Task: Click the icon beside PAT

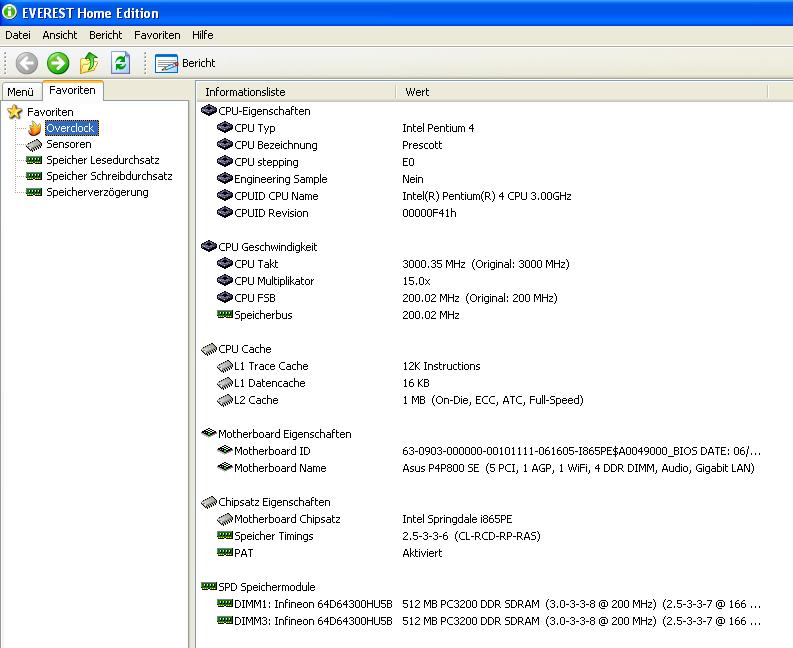Action: (x=225, y=552)
